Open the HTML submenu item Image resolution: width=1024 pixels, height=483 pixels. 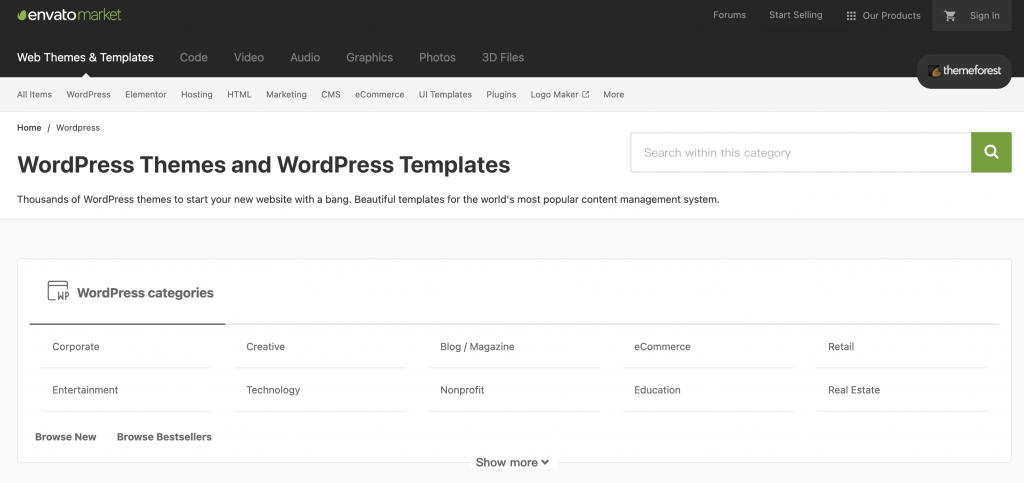coord(239,94)
